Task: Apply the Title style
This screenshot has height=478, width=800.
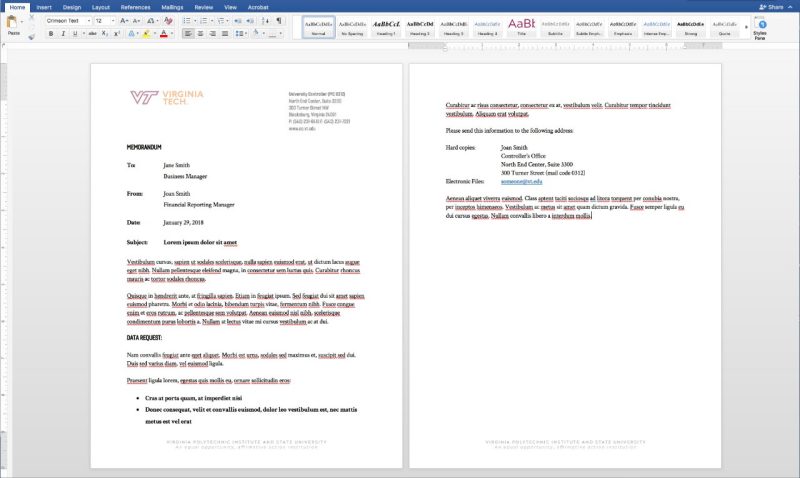Action: click(x=521, y=27)
